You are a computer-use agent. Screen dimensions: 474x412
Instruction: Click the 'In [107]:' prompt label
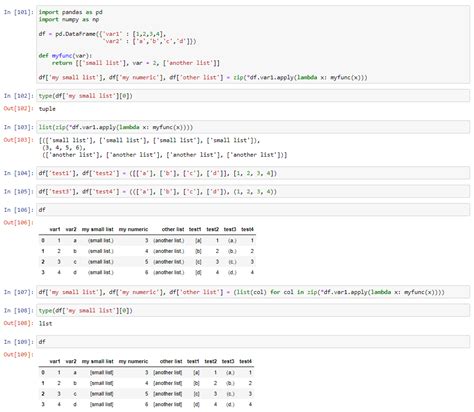click(19, 292)
